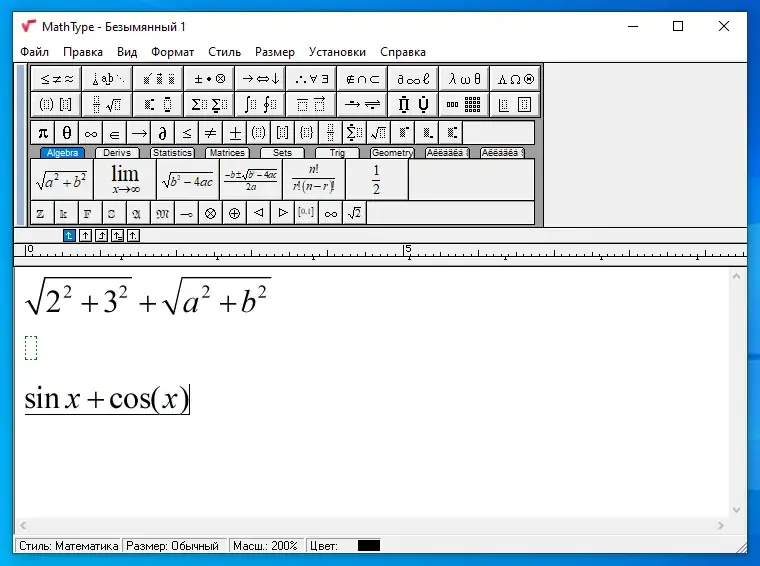760x566 pixels.
Task: Switch to the Derivs tab
Action: click(x=117, y=153)
